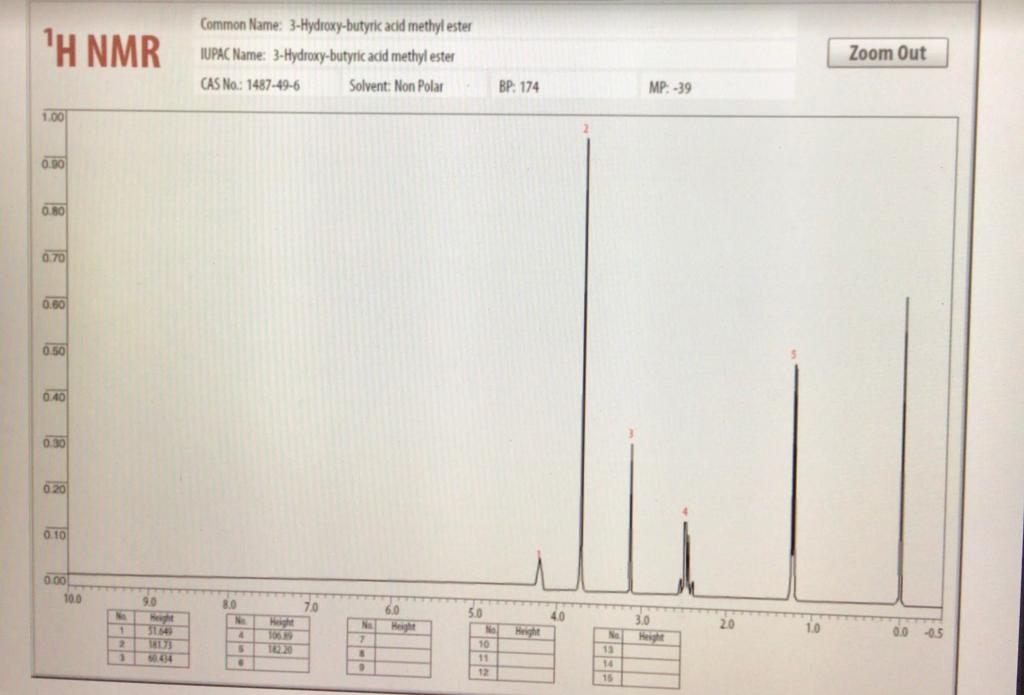The height and width of the screenshot is (695, 1024).
Task: Click peak marker 4 near 2.5 ppm
Action: [684, 512]
